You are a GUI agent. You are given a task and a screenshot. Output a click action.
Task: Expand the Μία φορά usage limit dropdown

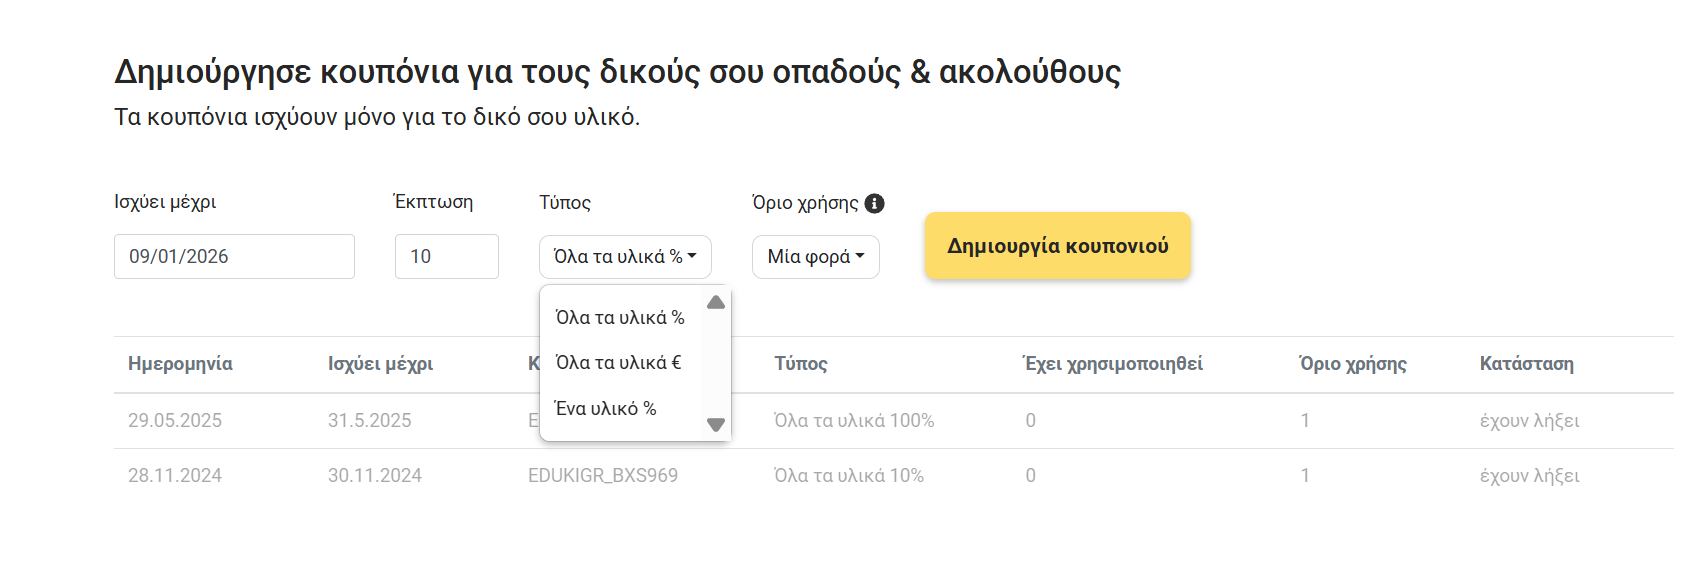815,257
